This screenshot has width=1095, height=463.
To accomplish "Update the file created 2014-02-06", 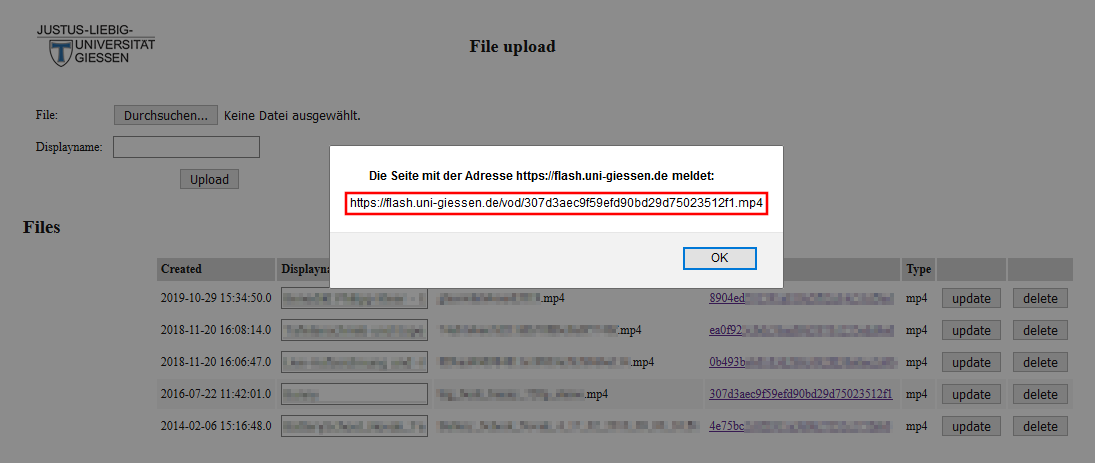I will pyautogui.click(x=971, y=426).
